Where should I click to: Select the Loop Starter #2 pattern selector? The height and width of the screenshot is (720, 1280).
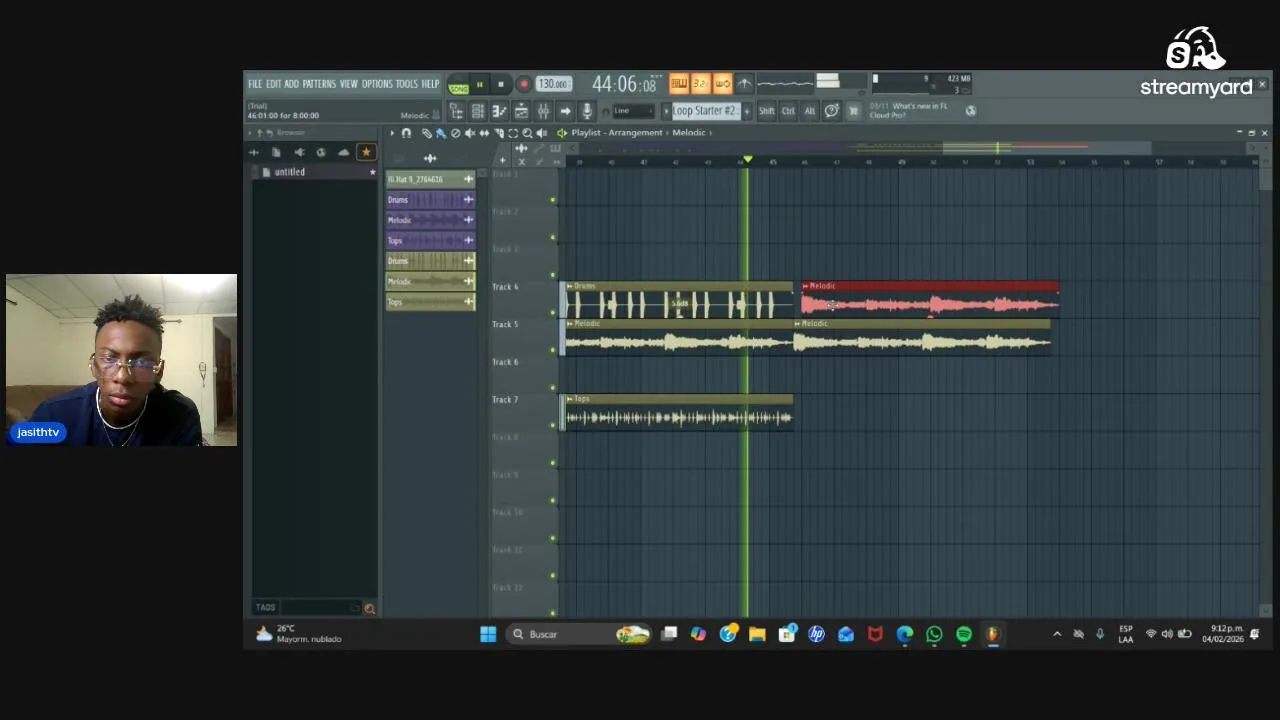click(706, 111)
